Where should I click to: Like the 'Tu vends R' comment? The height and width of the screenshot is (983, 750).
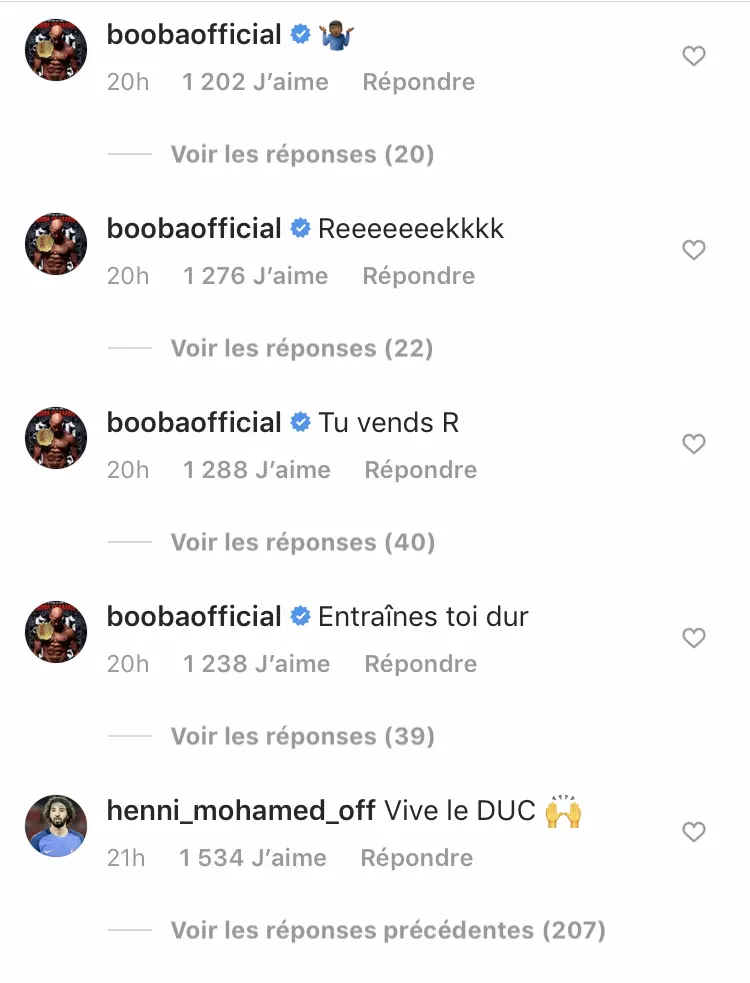coord(694,444)
